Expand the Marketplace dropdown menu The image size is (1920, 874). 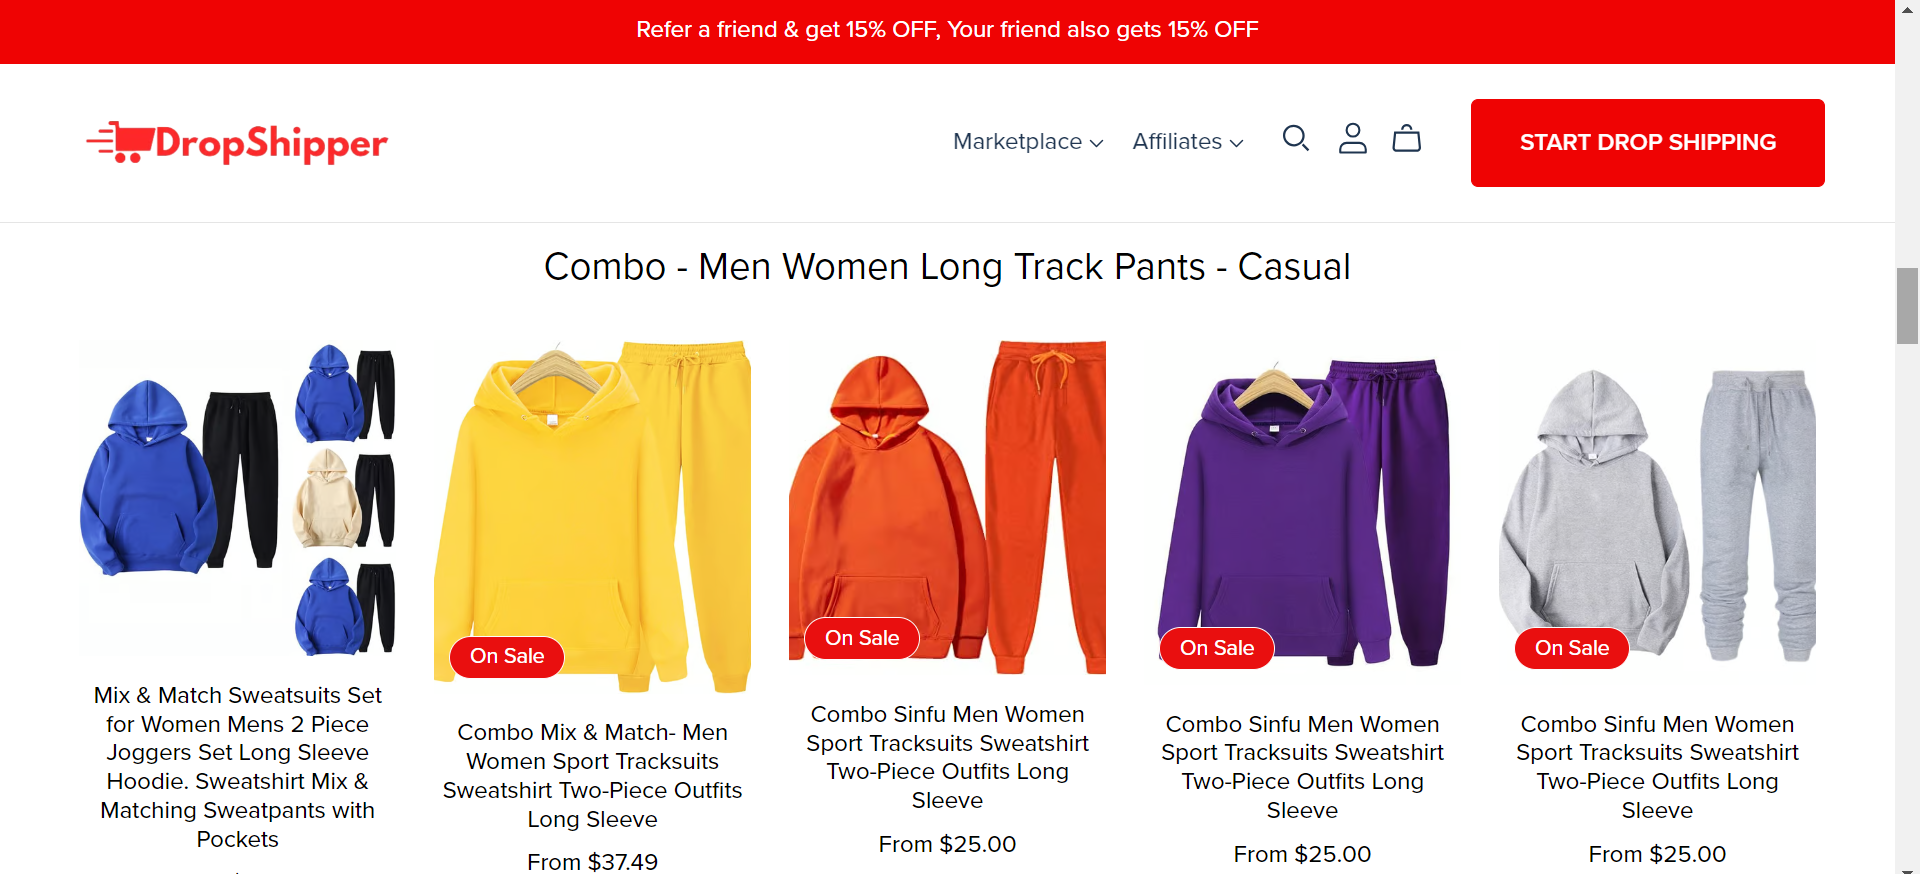(1028, 142)
